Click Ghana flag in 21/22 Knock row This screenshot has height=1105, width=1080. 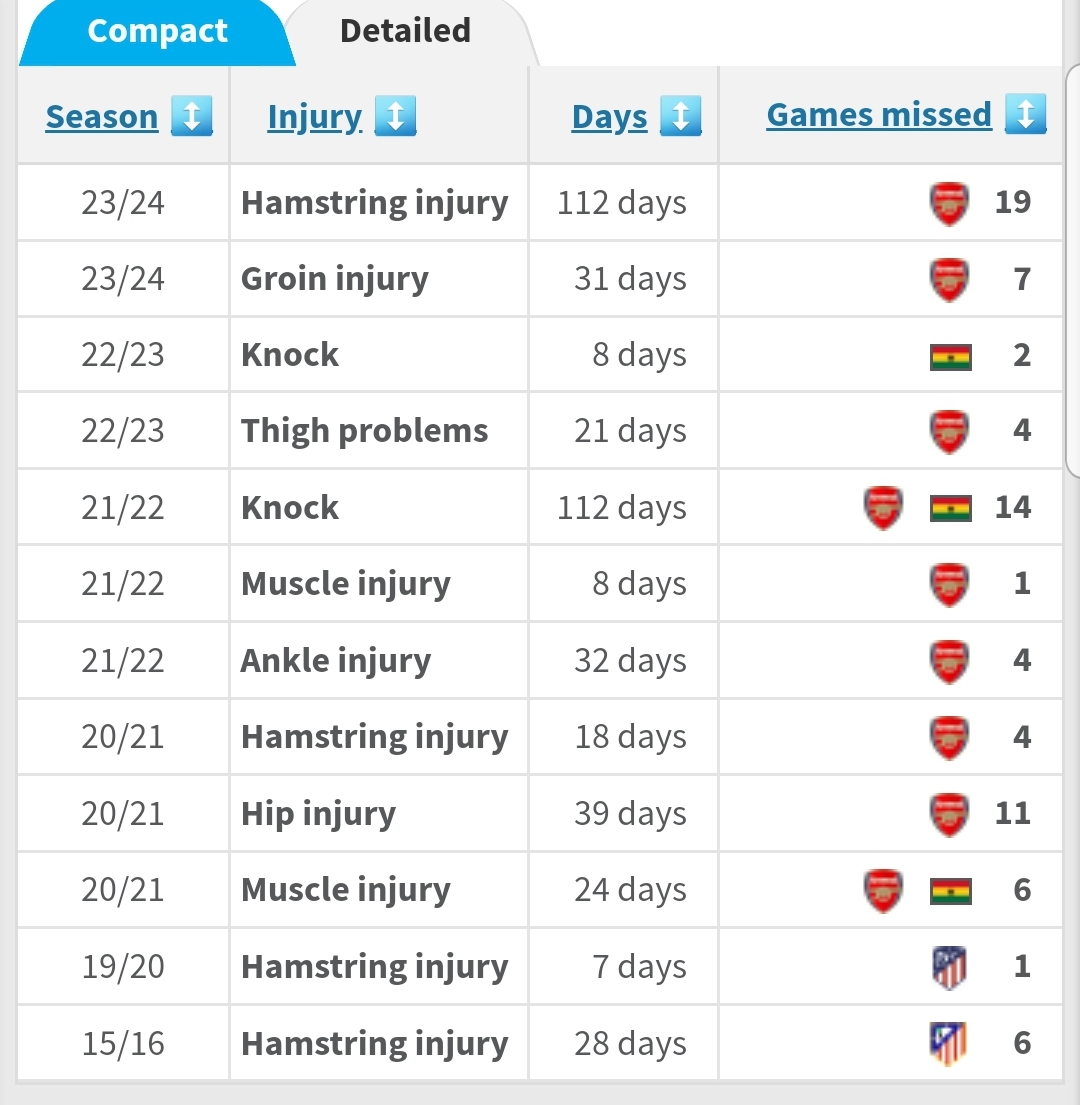coord(950,508)
